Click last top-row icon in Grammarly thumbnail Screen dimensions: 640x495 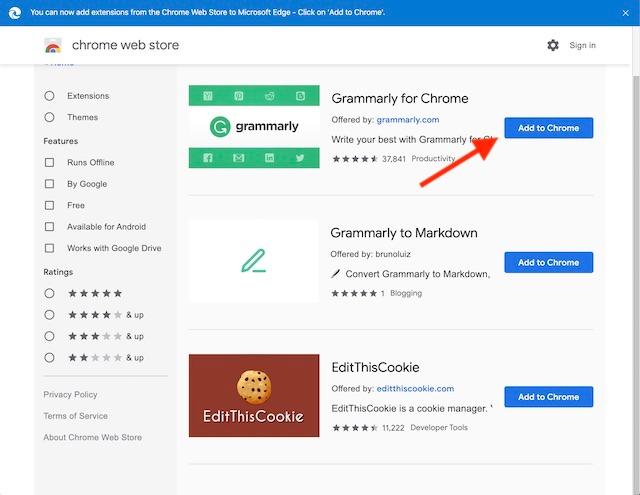pos(300,96)
